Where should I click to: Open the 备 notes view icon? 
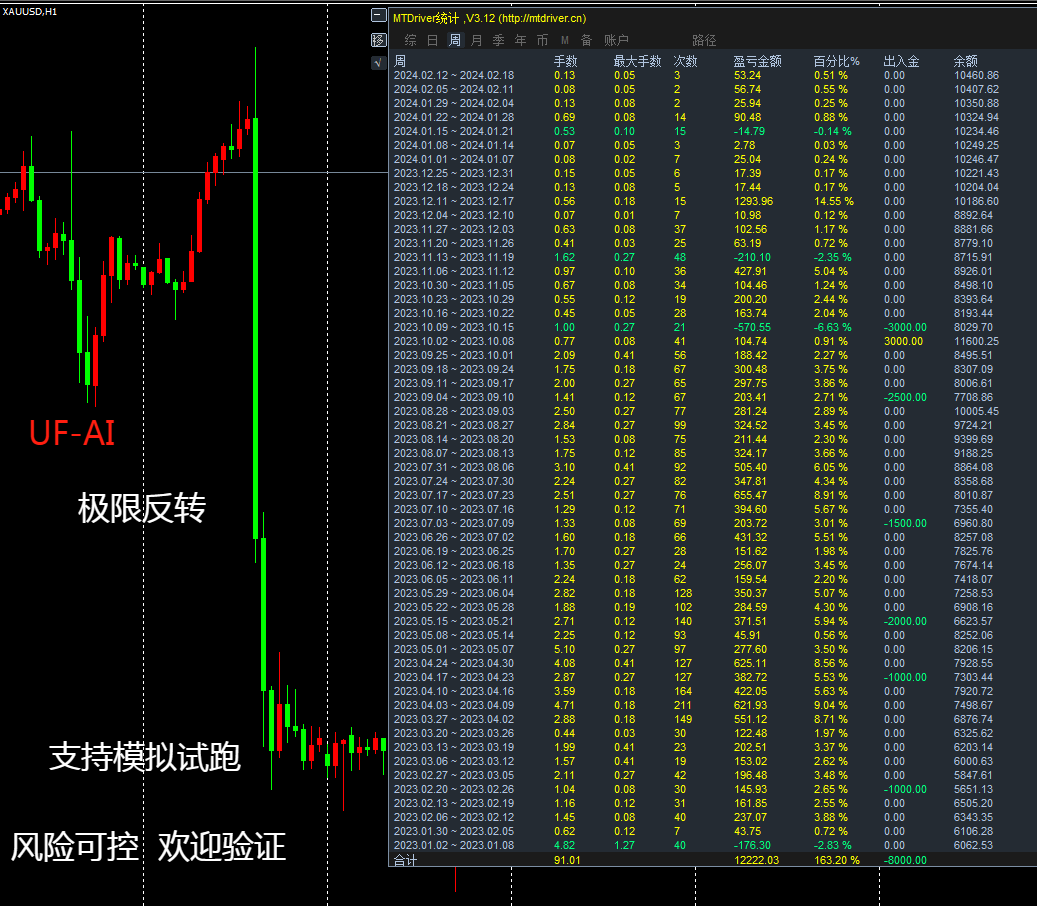pyautogui.click(x=586, y=40)
